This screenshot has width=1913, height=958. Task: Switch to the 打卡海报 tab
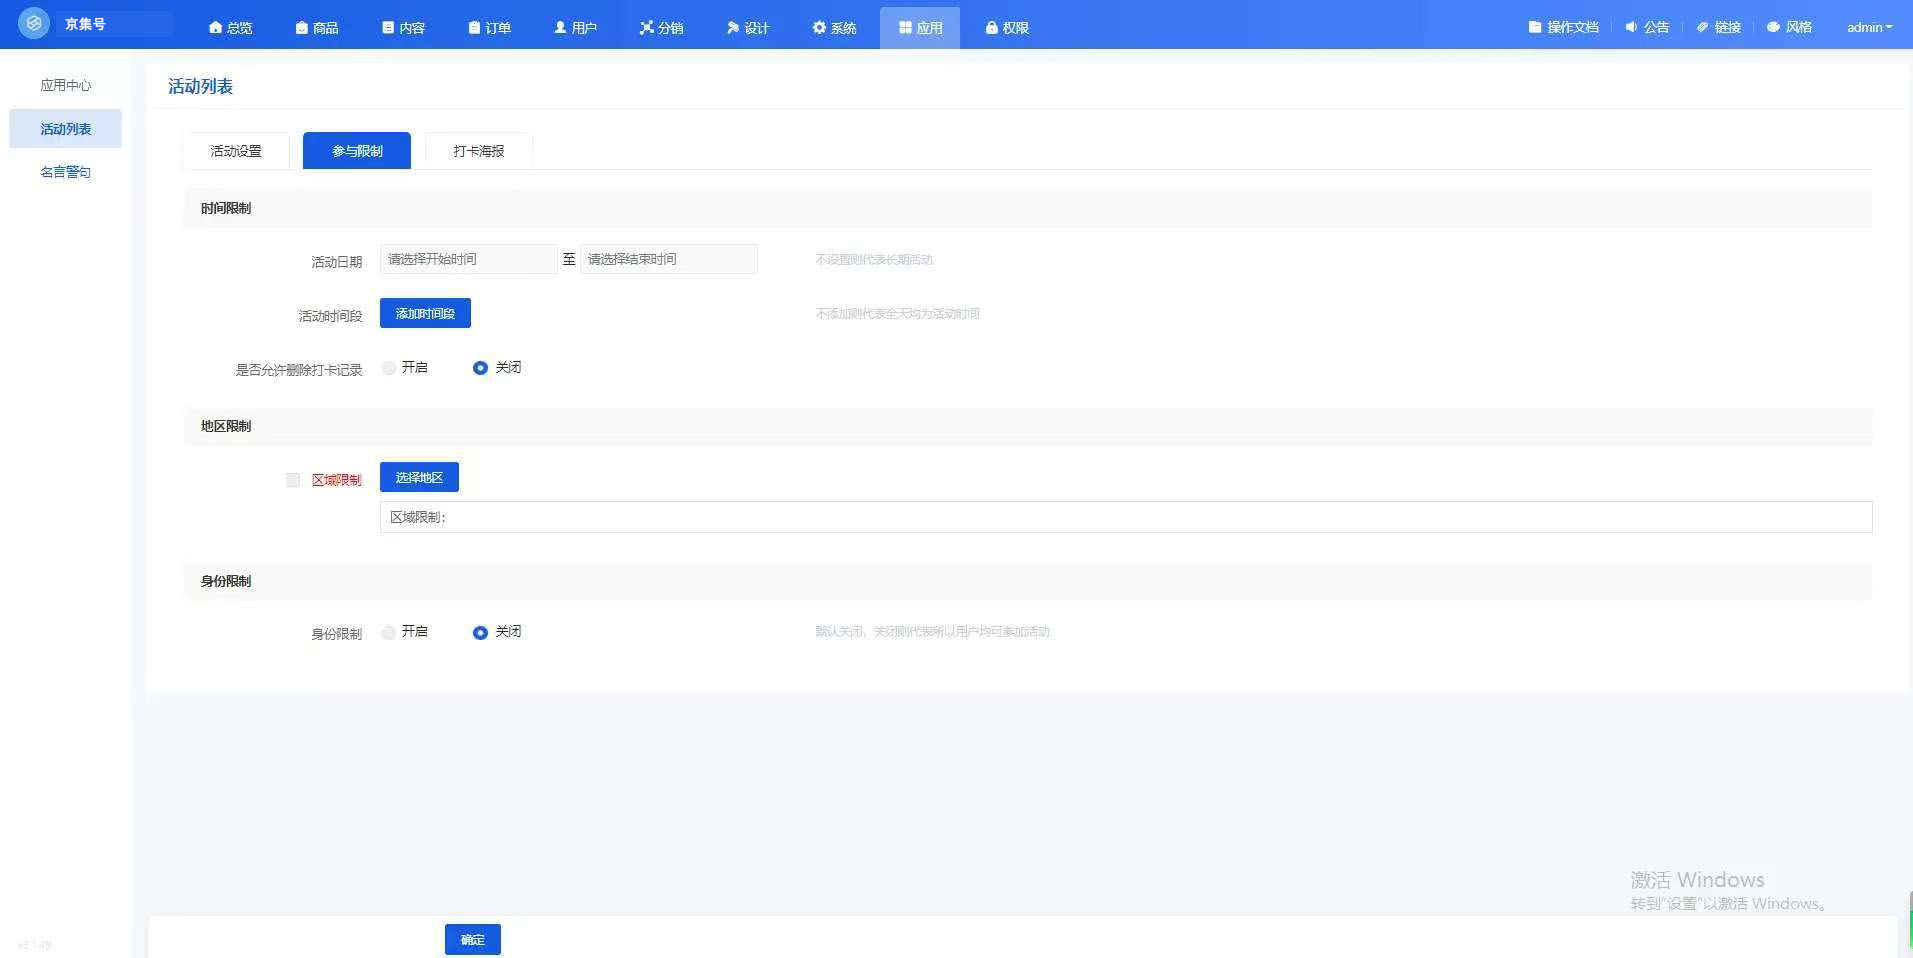pyautogui.click(x=478, y=151)
